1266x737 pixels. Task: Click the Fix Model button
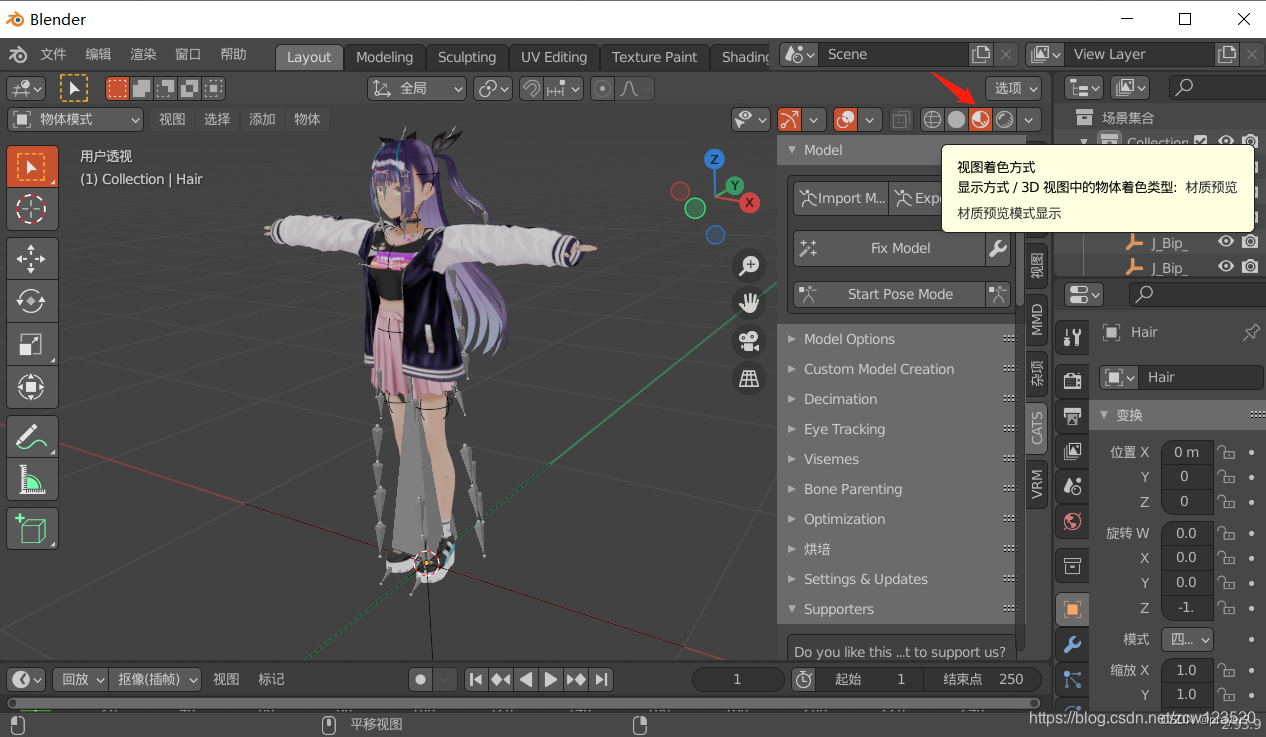(x=890, y=248)
